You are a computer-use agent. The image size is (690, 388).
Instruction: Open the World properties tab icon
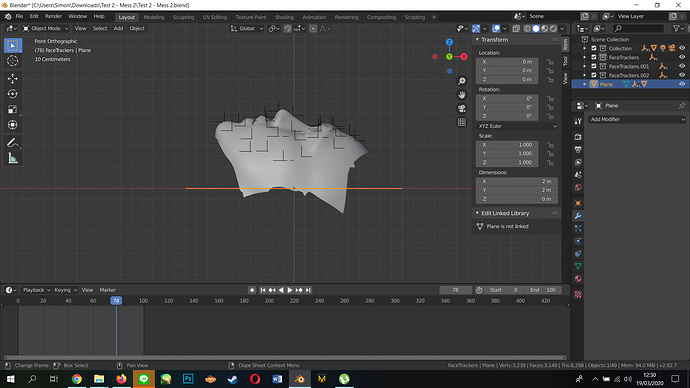tap(578, 187)
